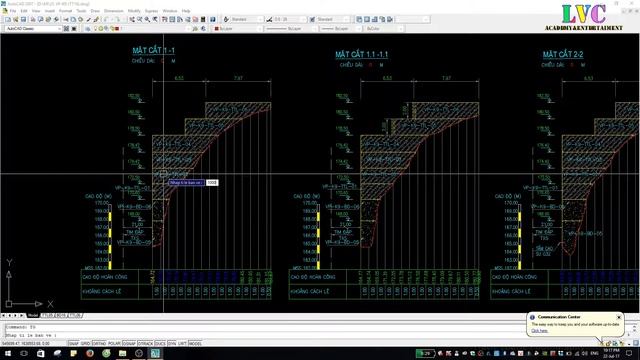Click the Windows Start button
The width and height of the screenshot is (640, 360).
pos(7,353)
